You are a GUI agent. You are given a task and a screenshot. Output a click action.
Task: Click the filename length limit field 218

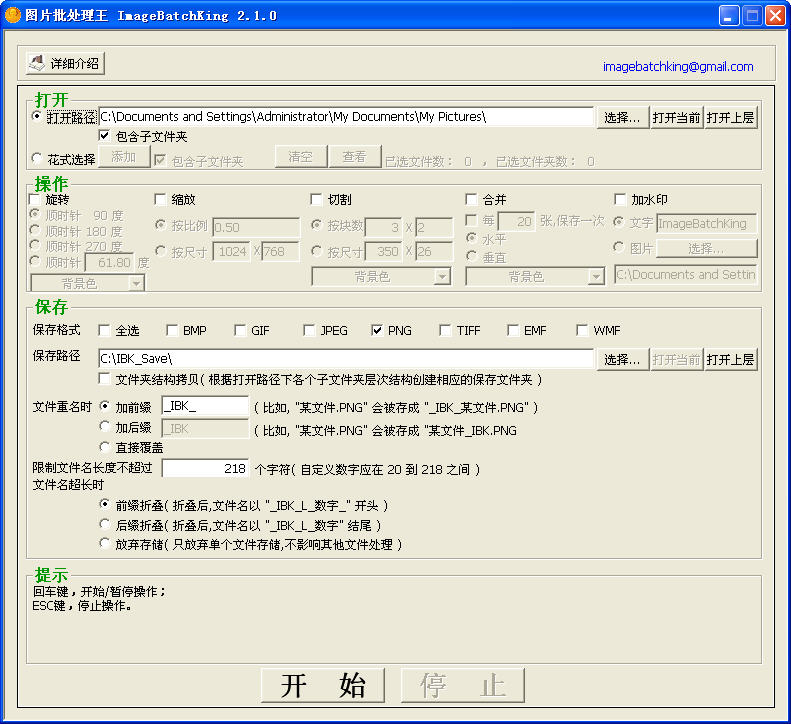pos(205,468)
